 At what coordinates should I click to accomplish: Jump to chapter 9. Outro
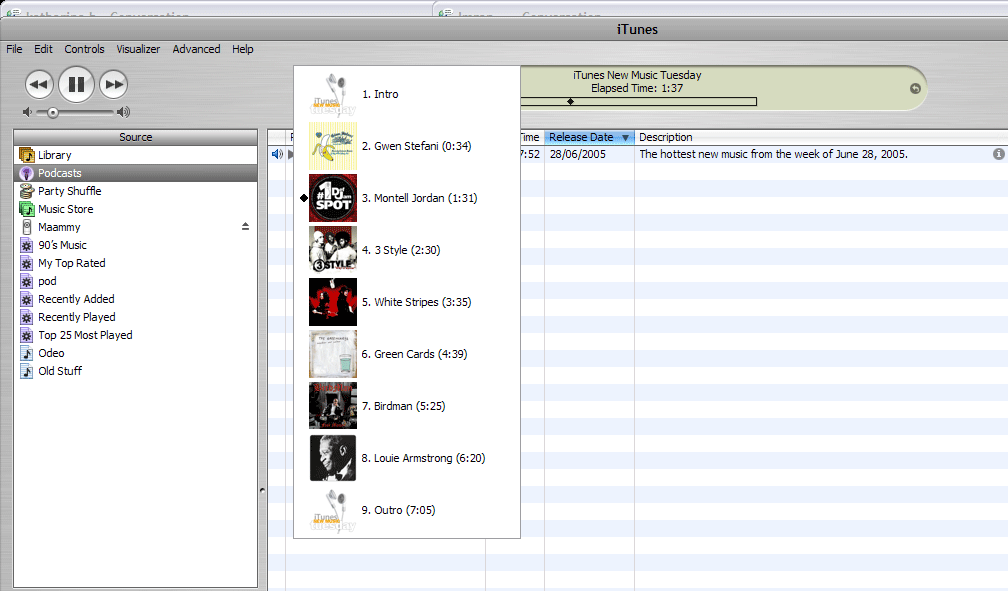coord(407,511)
